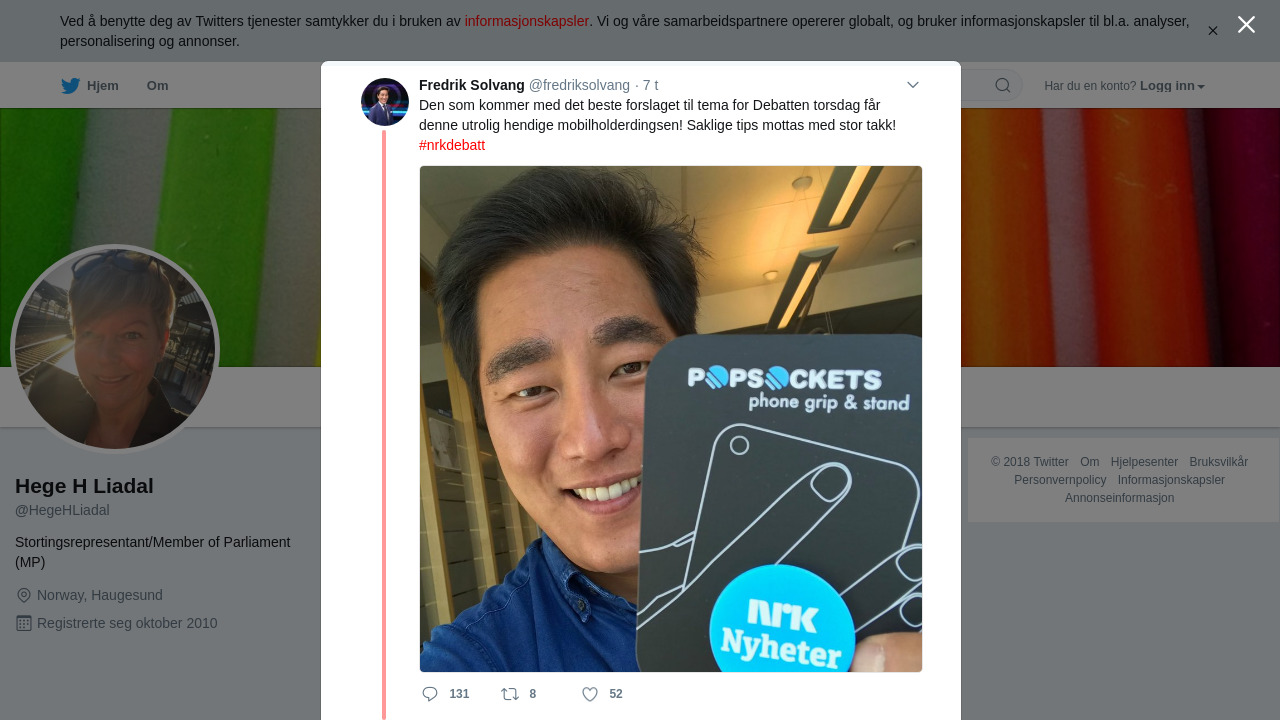Image resolution: width=1280 pixels, height=720 pixels.
Task: Open Personvernpolicy footer link
Action: click(x=1060, y=480)
